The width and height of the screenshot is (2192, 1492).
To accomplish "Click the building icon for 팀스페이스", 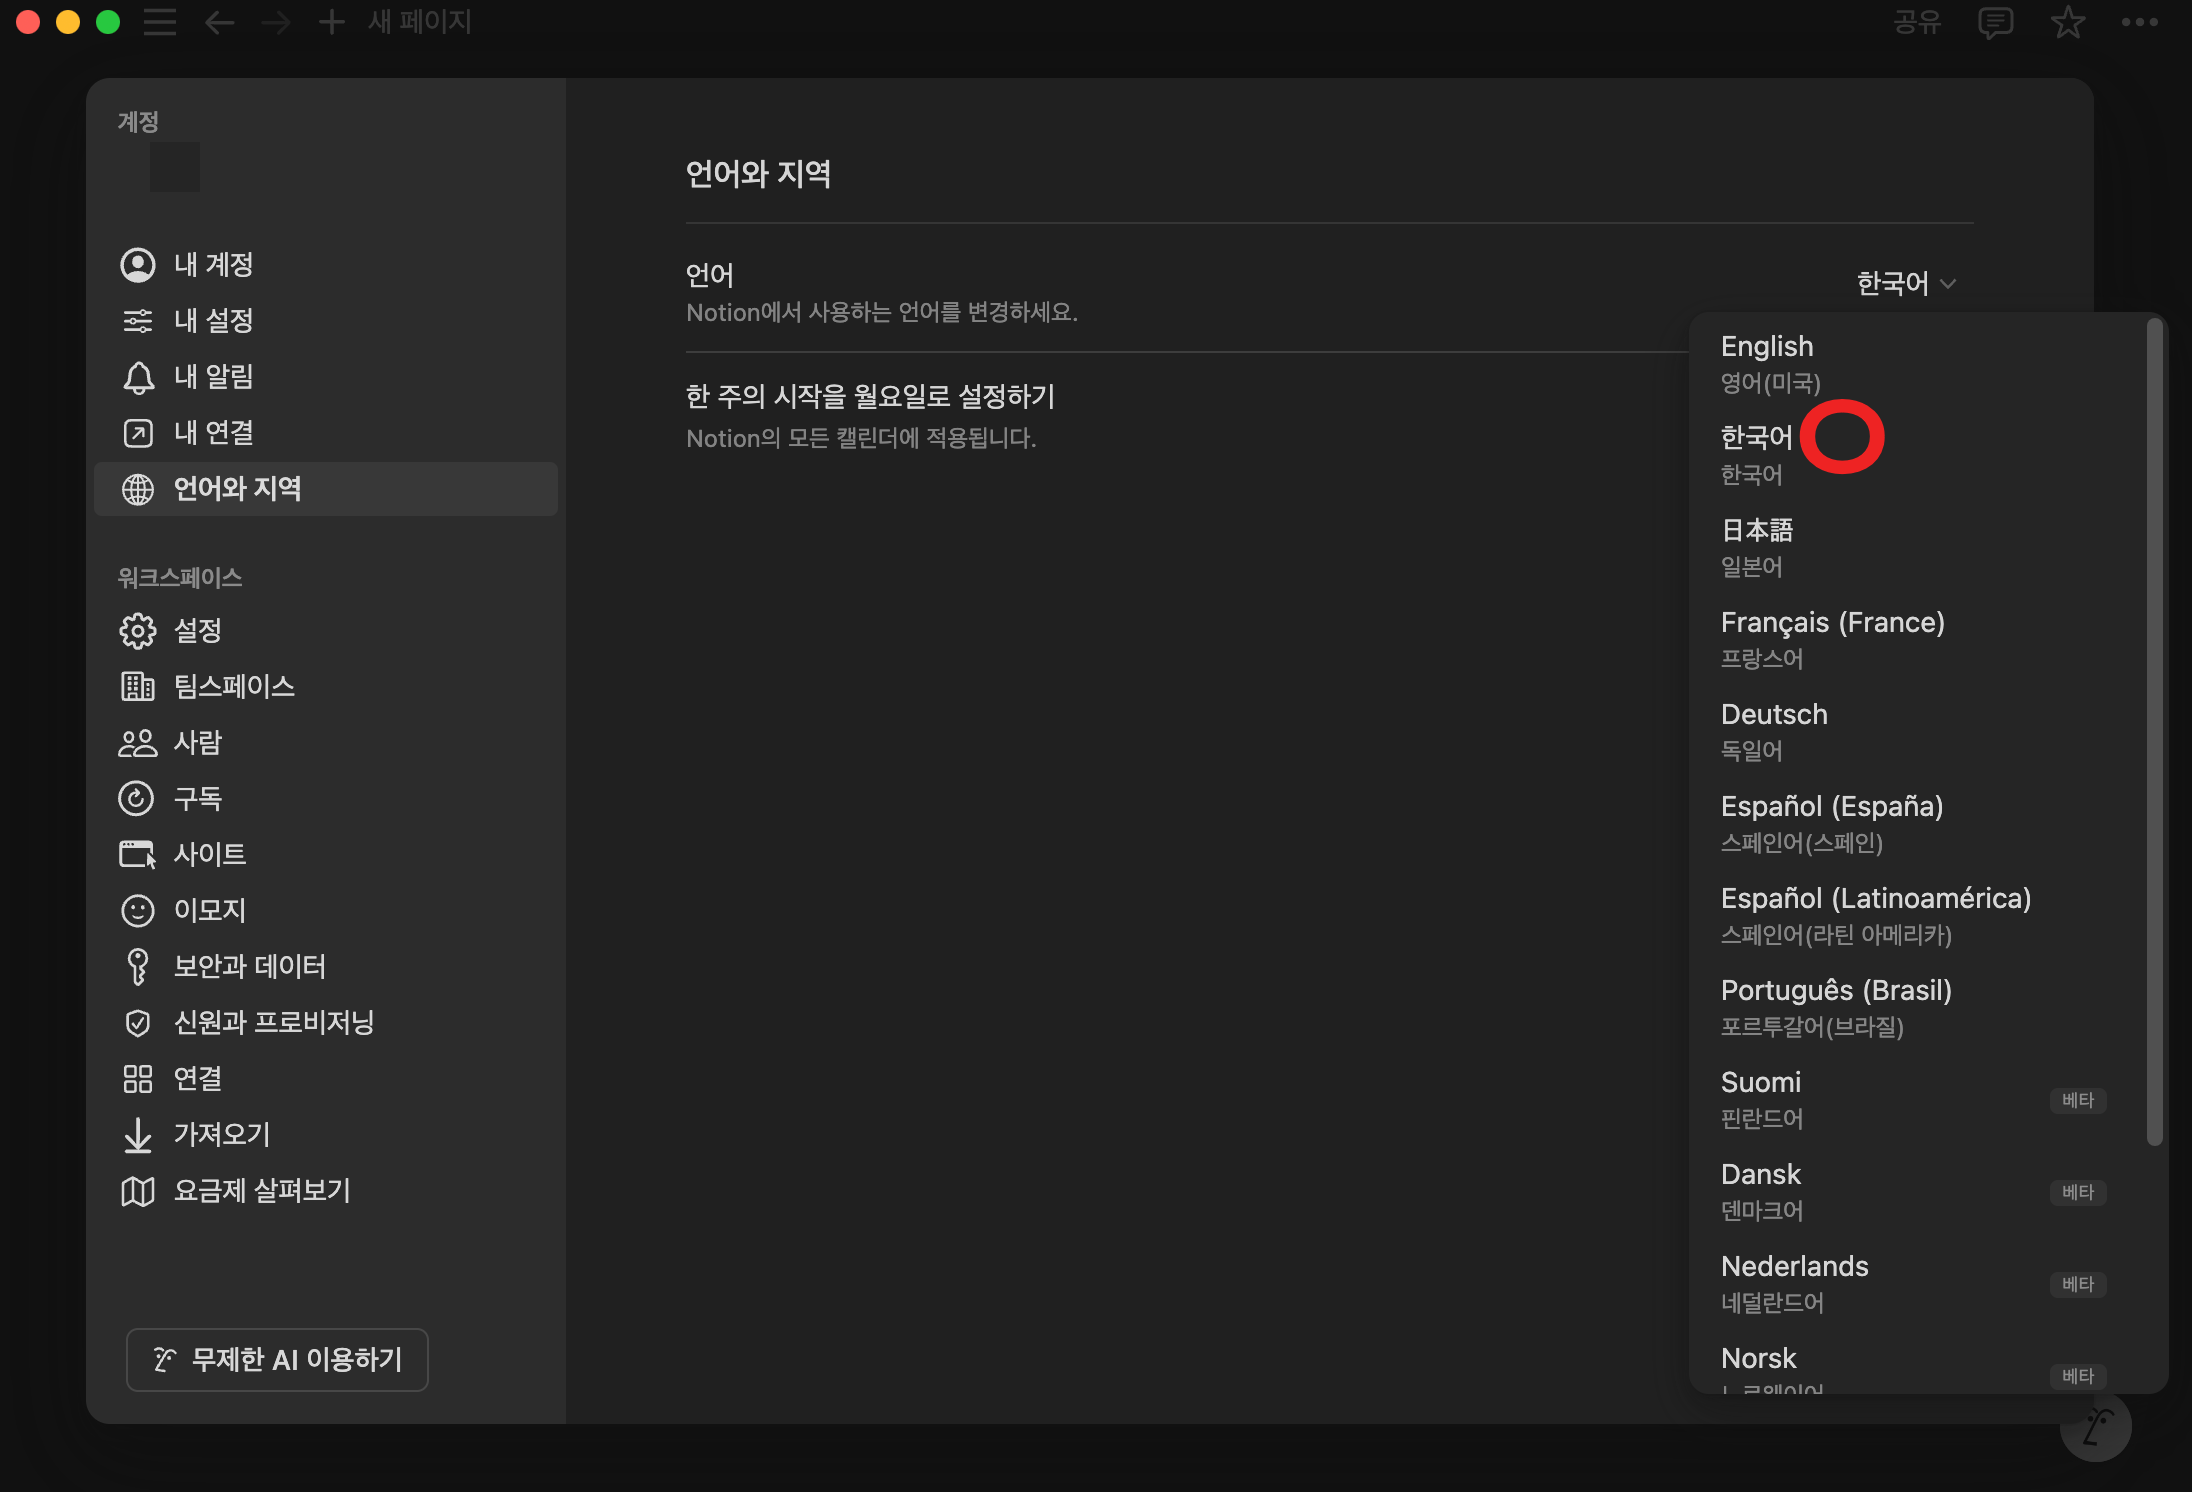I will coord(138,687).
